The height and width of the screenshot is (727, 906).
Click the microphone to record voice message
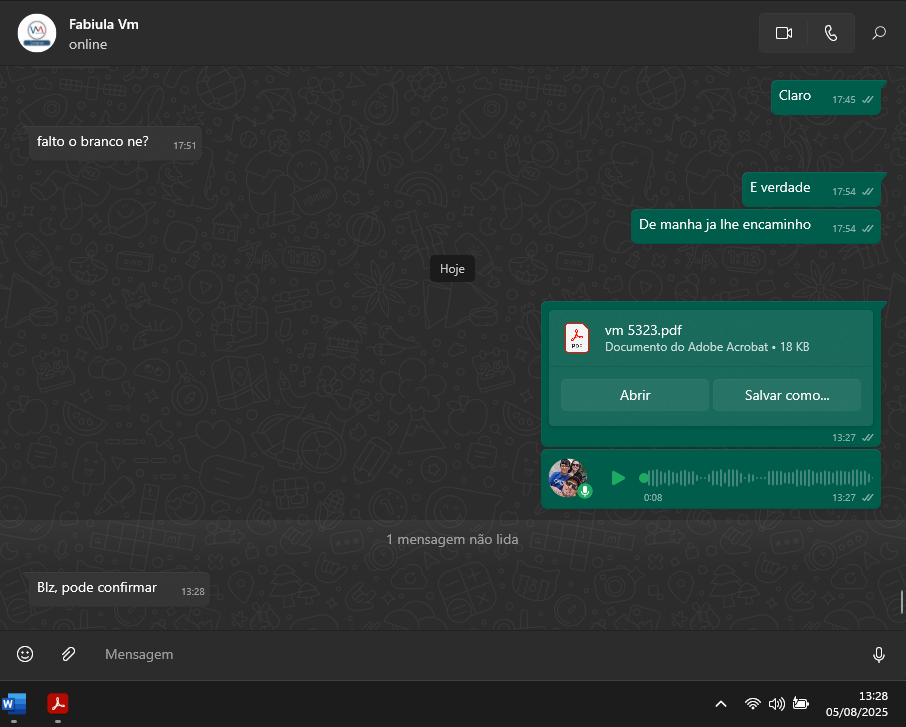pyautogui.click(x=879, y=655)
